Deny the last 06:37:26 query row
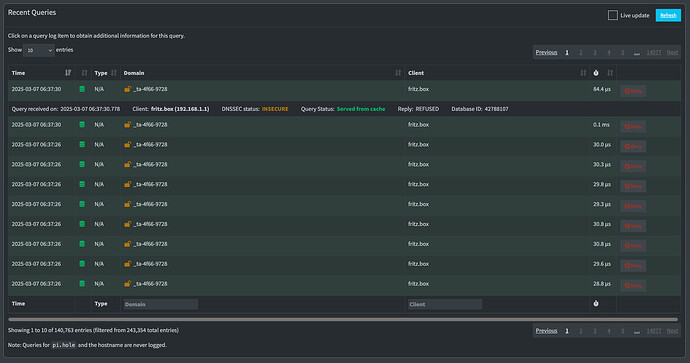This screenshot has height=363, width=690. coord(633,286)
